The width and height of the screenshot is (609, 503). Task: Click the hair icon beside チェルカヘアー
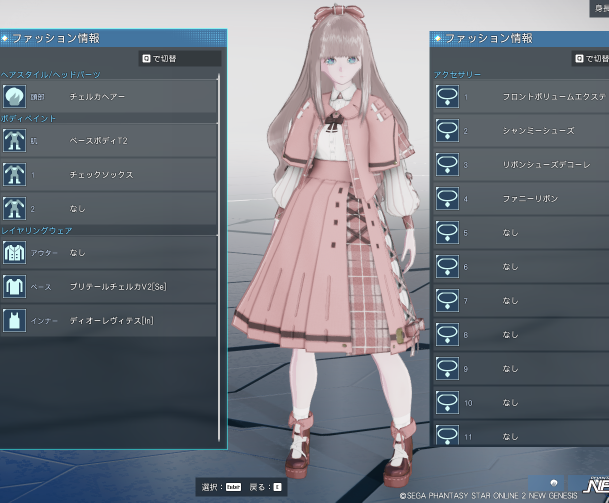(14, 96)
